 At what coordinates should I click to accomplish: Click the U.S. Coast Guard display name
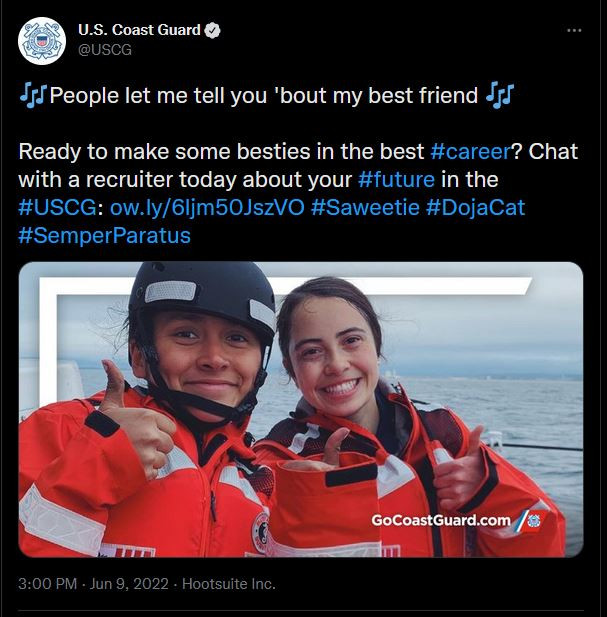pyautogui.click(x=140, y=31)
